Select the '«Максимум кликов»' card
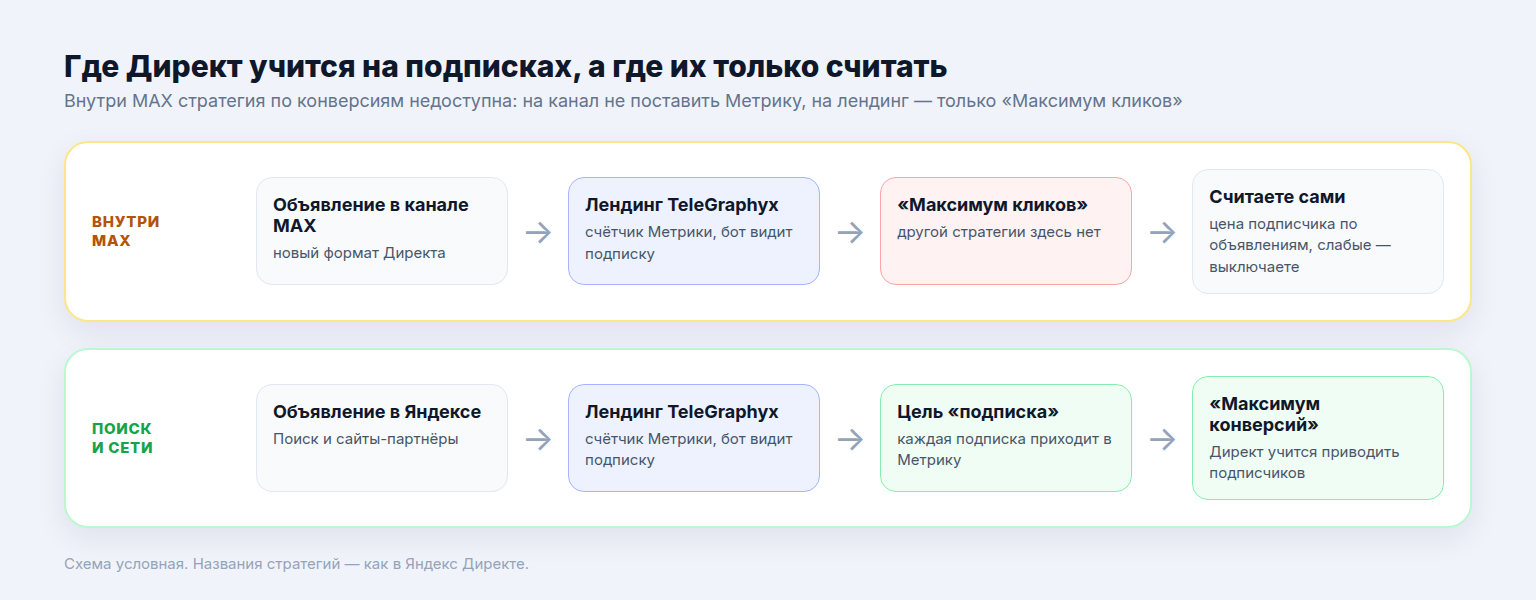This screenshot has width=1536, height=600. point(1006,231)
